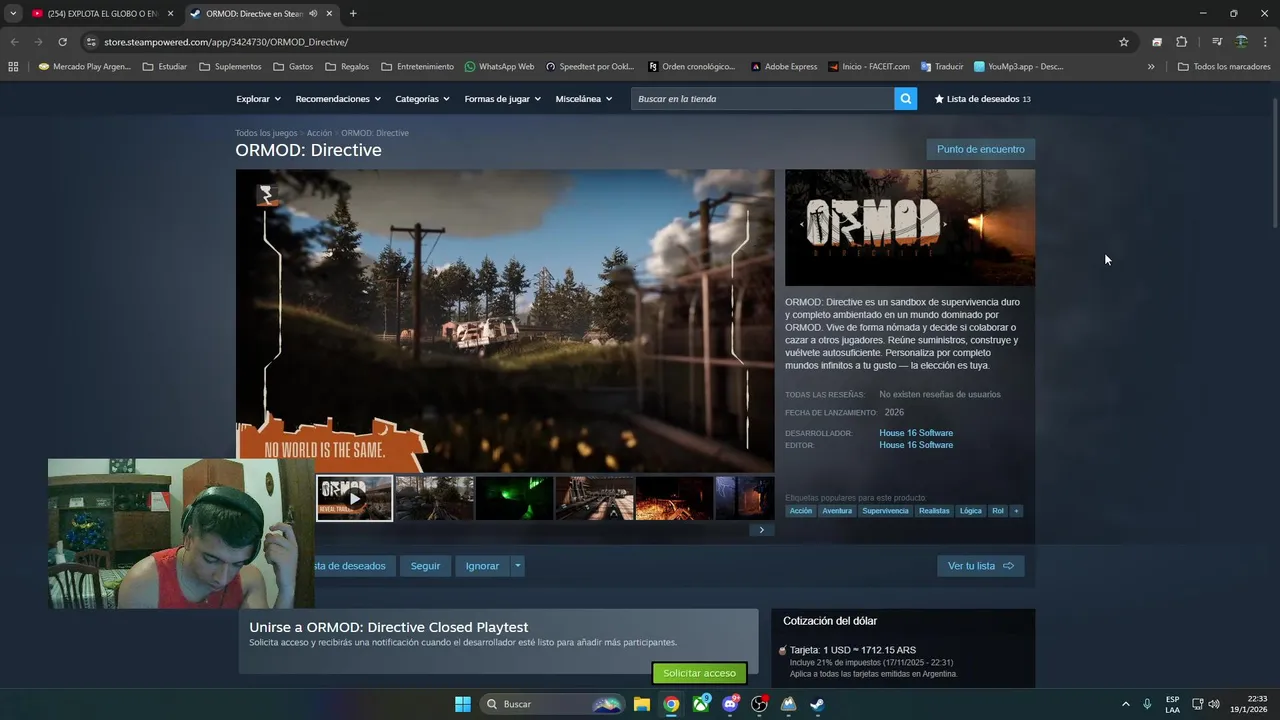The image size is (1280, 720).
Task: Select the Lógica tag
Action: click(971, 511)
